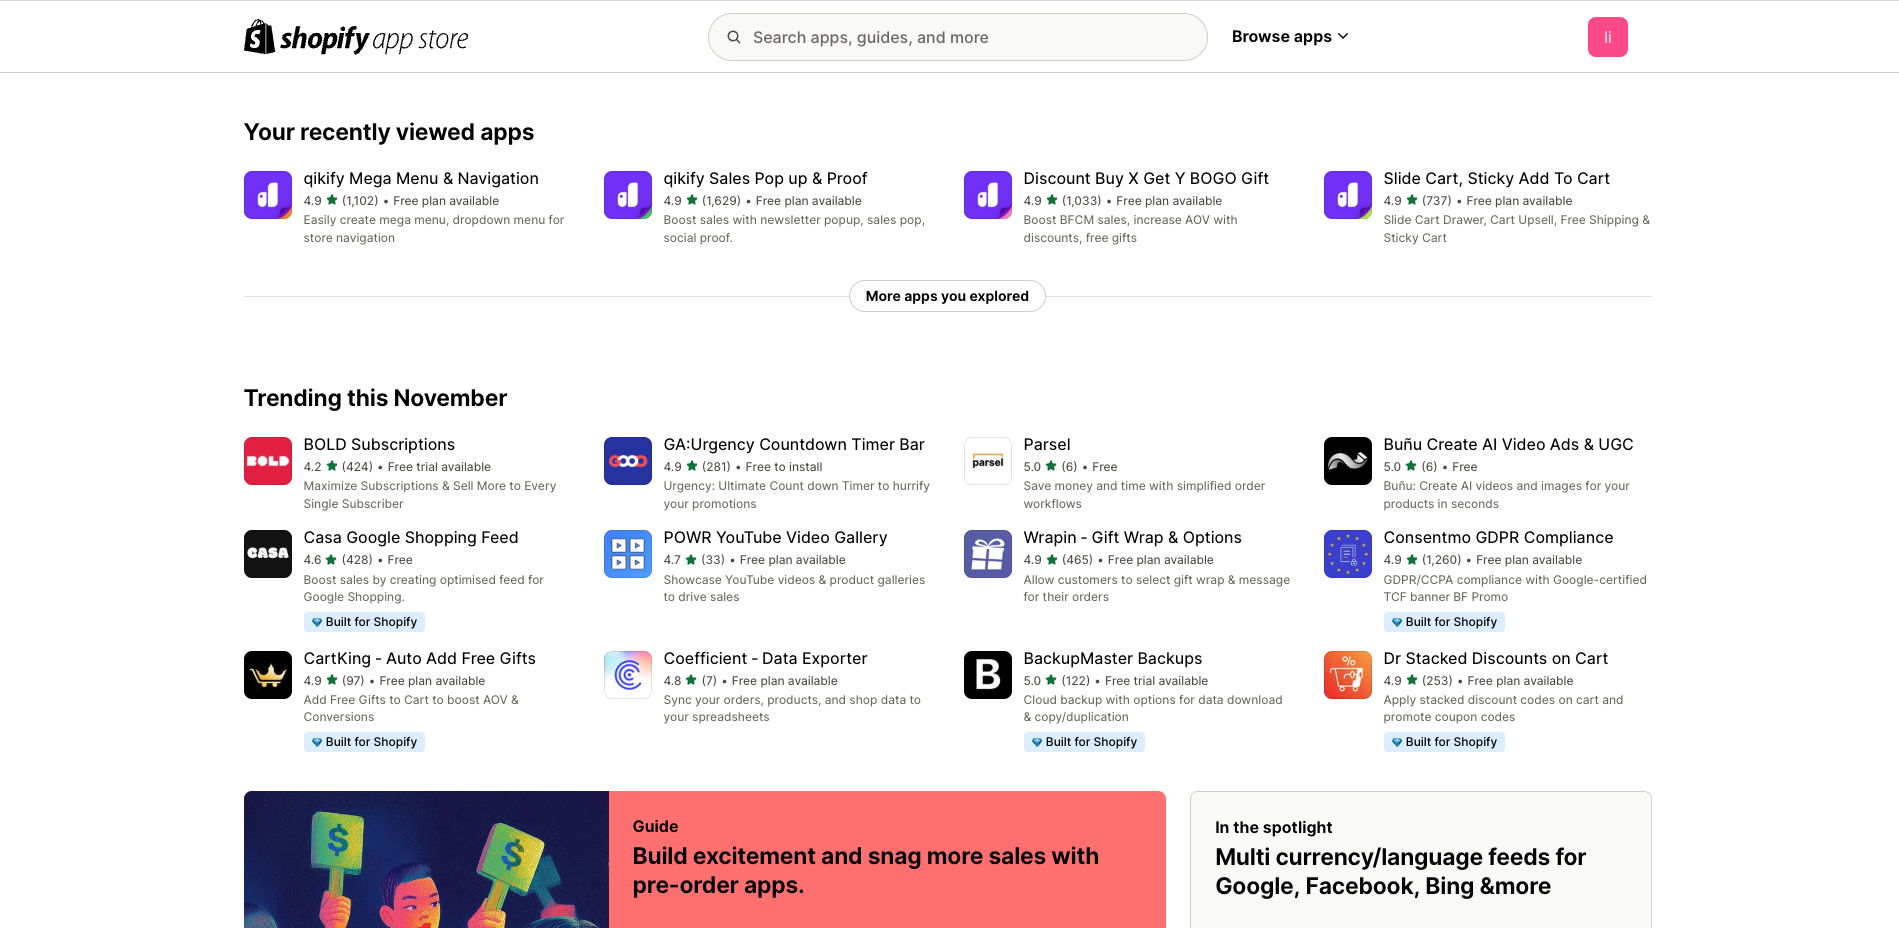
Task: Click Built for Shopify badge under Casa
Action: click(x=364, y=622)
